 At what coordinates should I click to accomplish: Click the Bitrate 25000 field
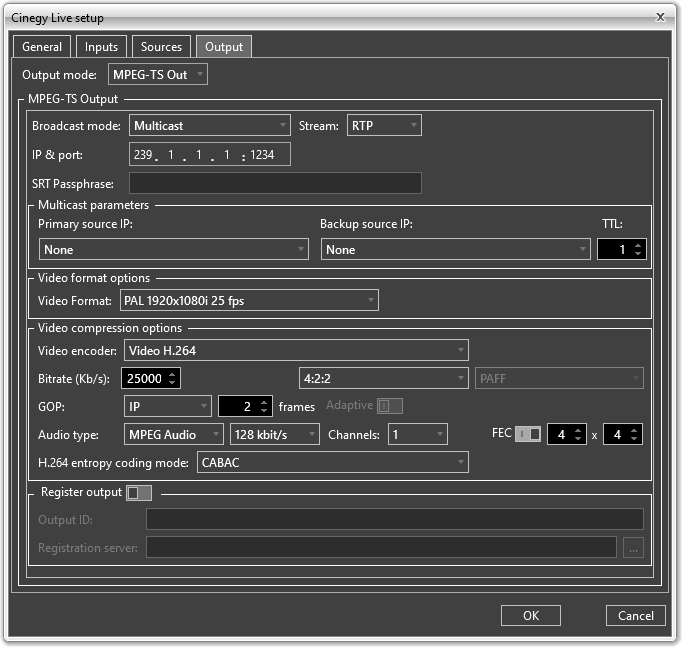[144, 378]
